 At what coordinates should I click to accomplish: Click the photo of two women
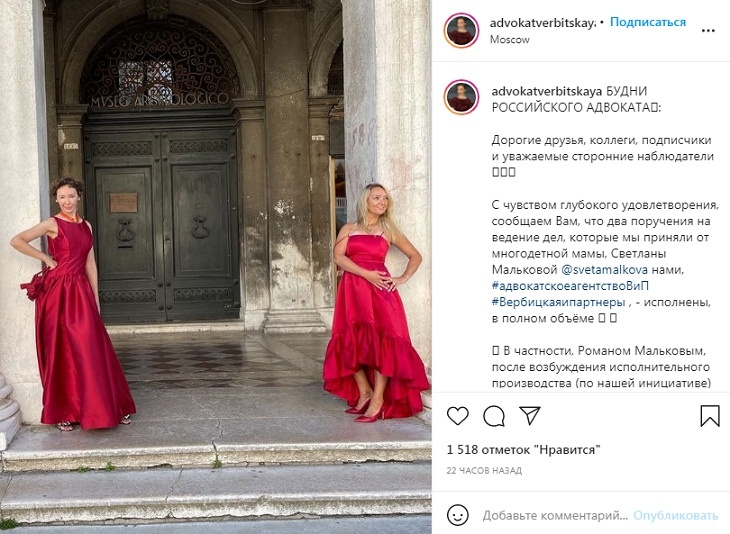tap(216, 267)
